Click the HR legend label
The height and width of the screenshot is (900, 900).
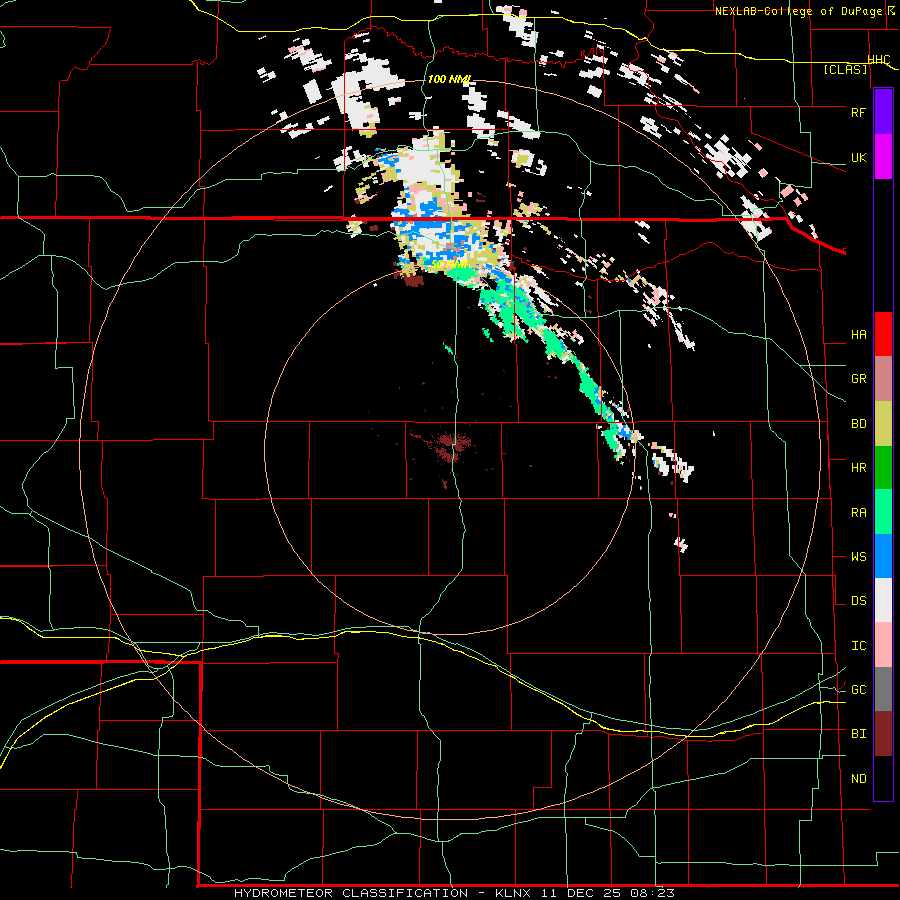[x=858, y=468]
